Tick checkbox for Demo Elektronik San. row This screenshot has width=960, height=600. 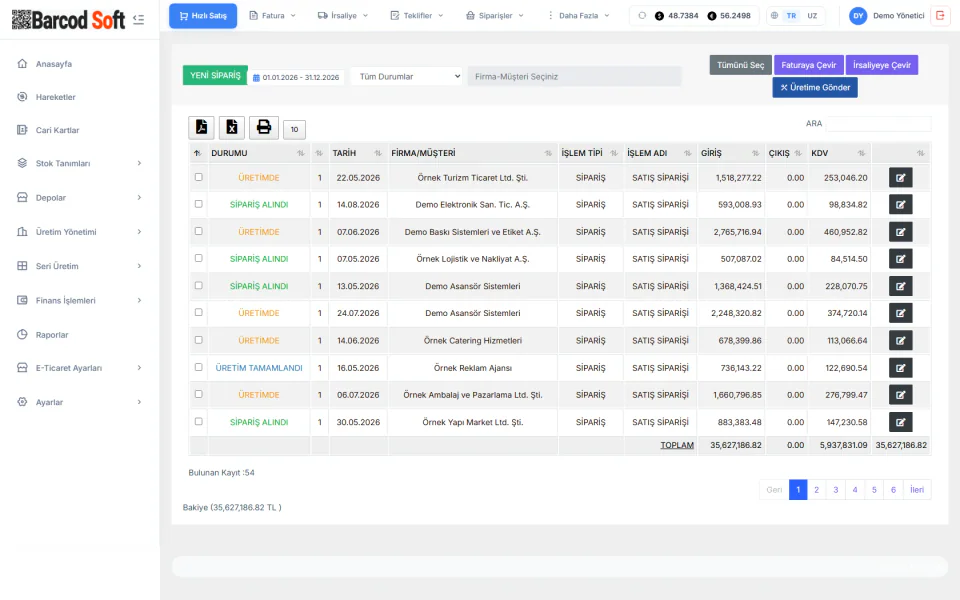point(198,204)
